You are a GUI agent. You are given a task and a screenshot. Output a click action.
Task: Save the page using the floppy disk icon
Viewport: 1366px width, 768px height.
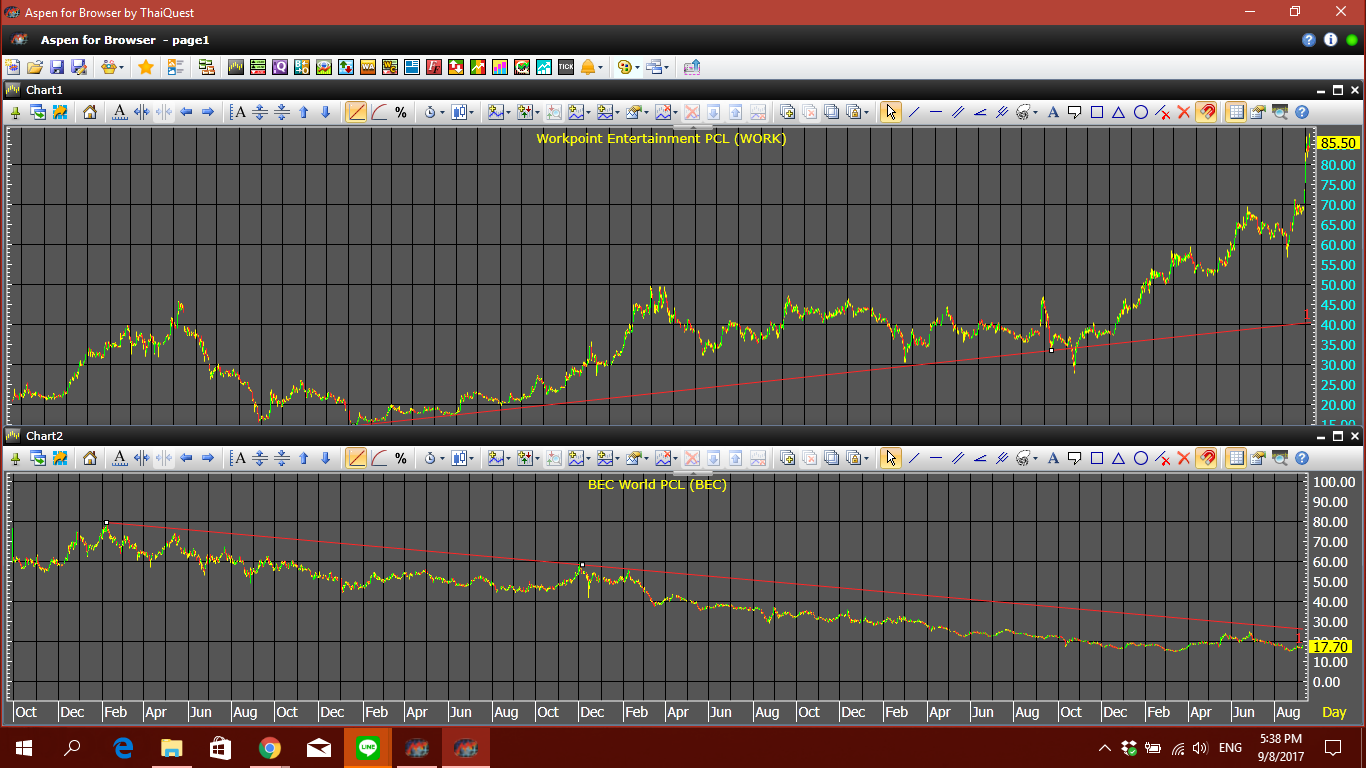pyautogui.click(x=57, y=67)
